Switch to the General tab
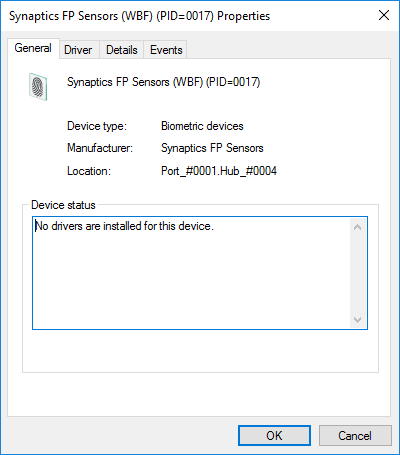Image resolution: width=400 pixels, height=455 pixels. coord(33,48)
